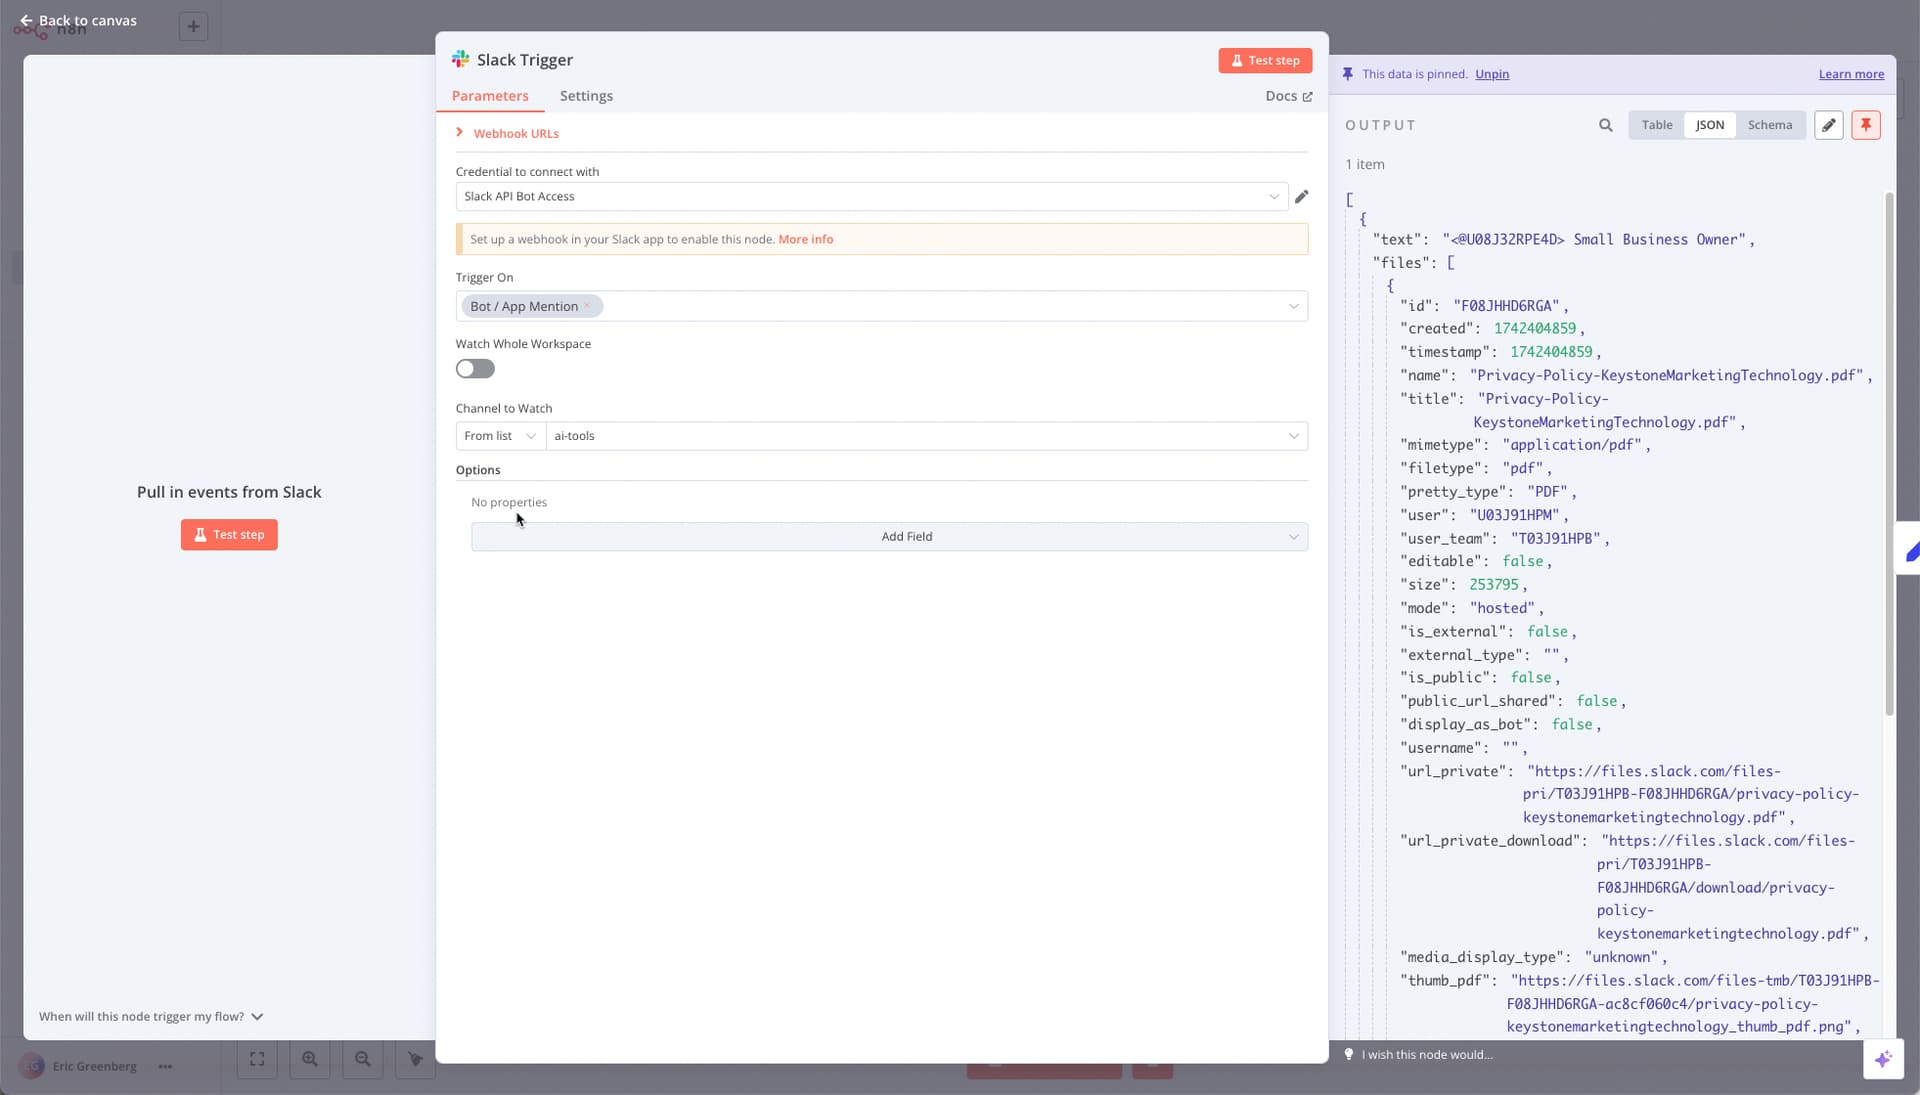This screenshot has height=1095, width=1920.
Task: Switch output view to Schema
Action: point(1770,125)
